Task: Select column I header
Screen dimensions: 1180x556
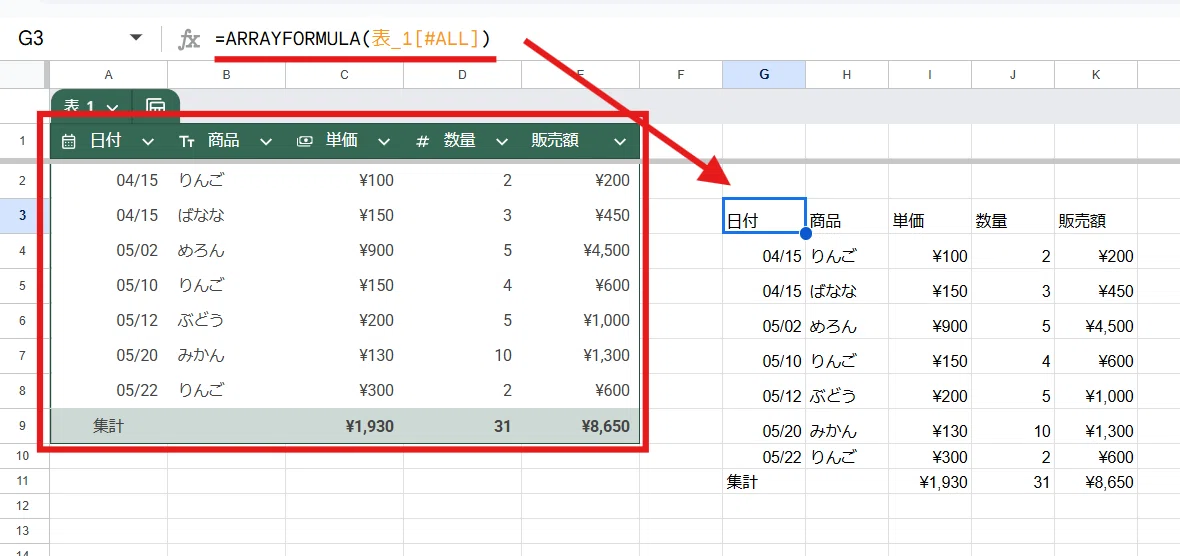Action: (x=929, y=74)
